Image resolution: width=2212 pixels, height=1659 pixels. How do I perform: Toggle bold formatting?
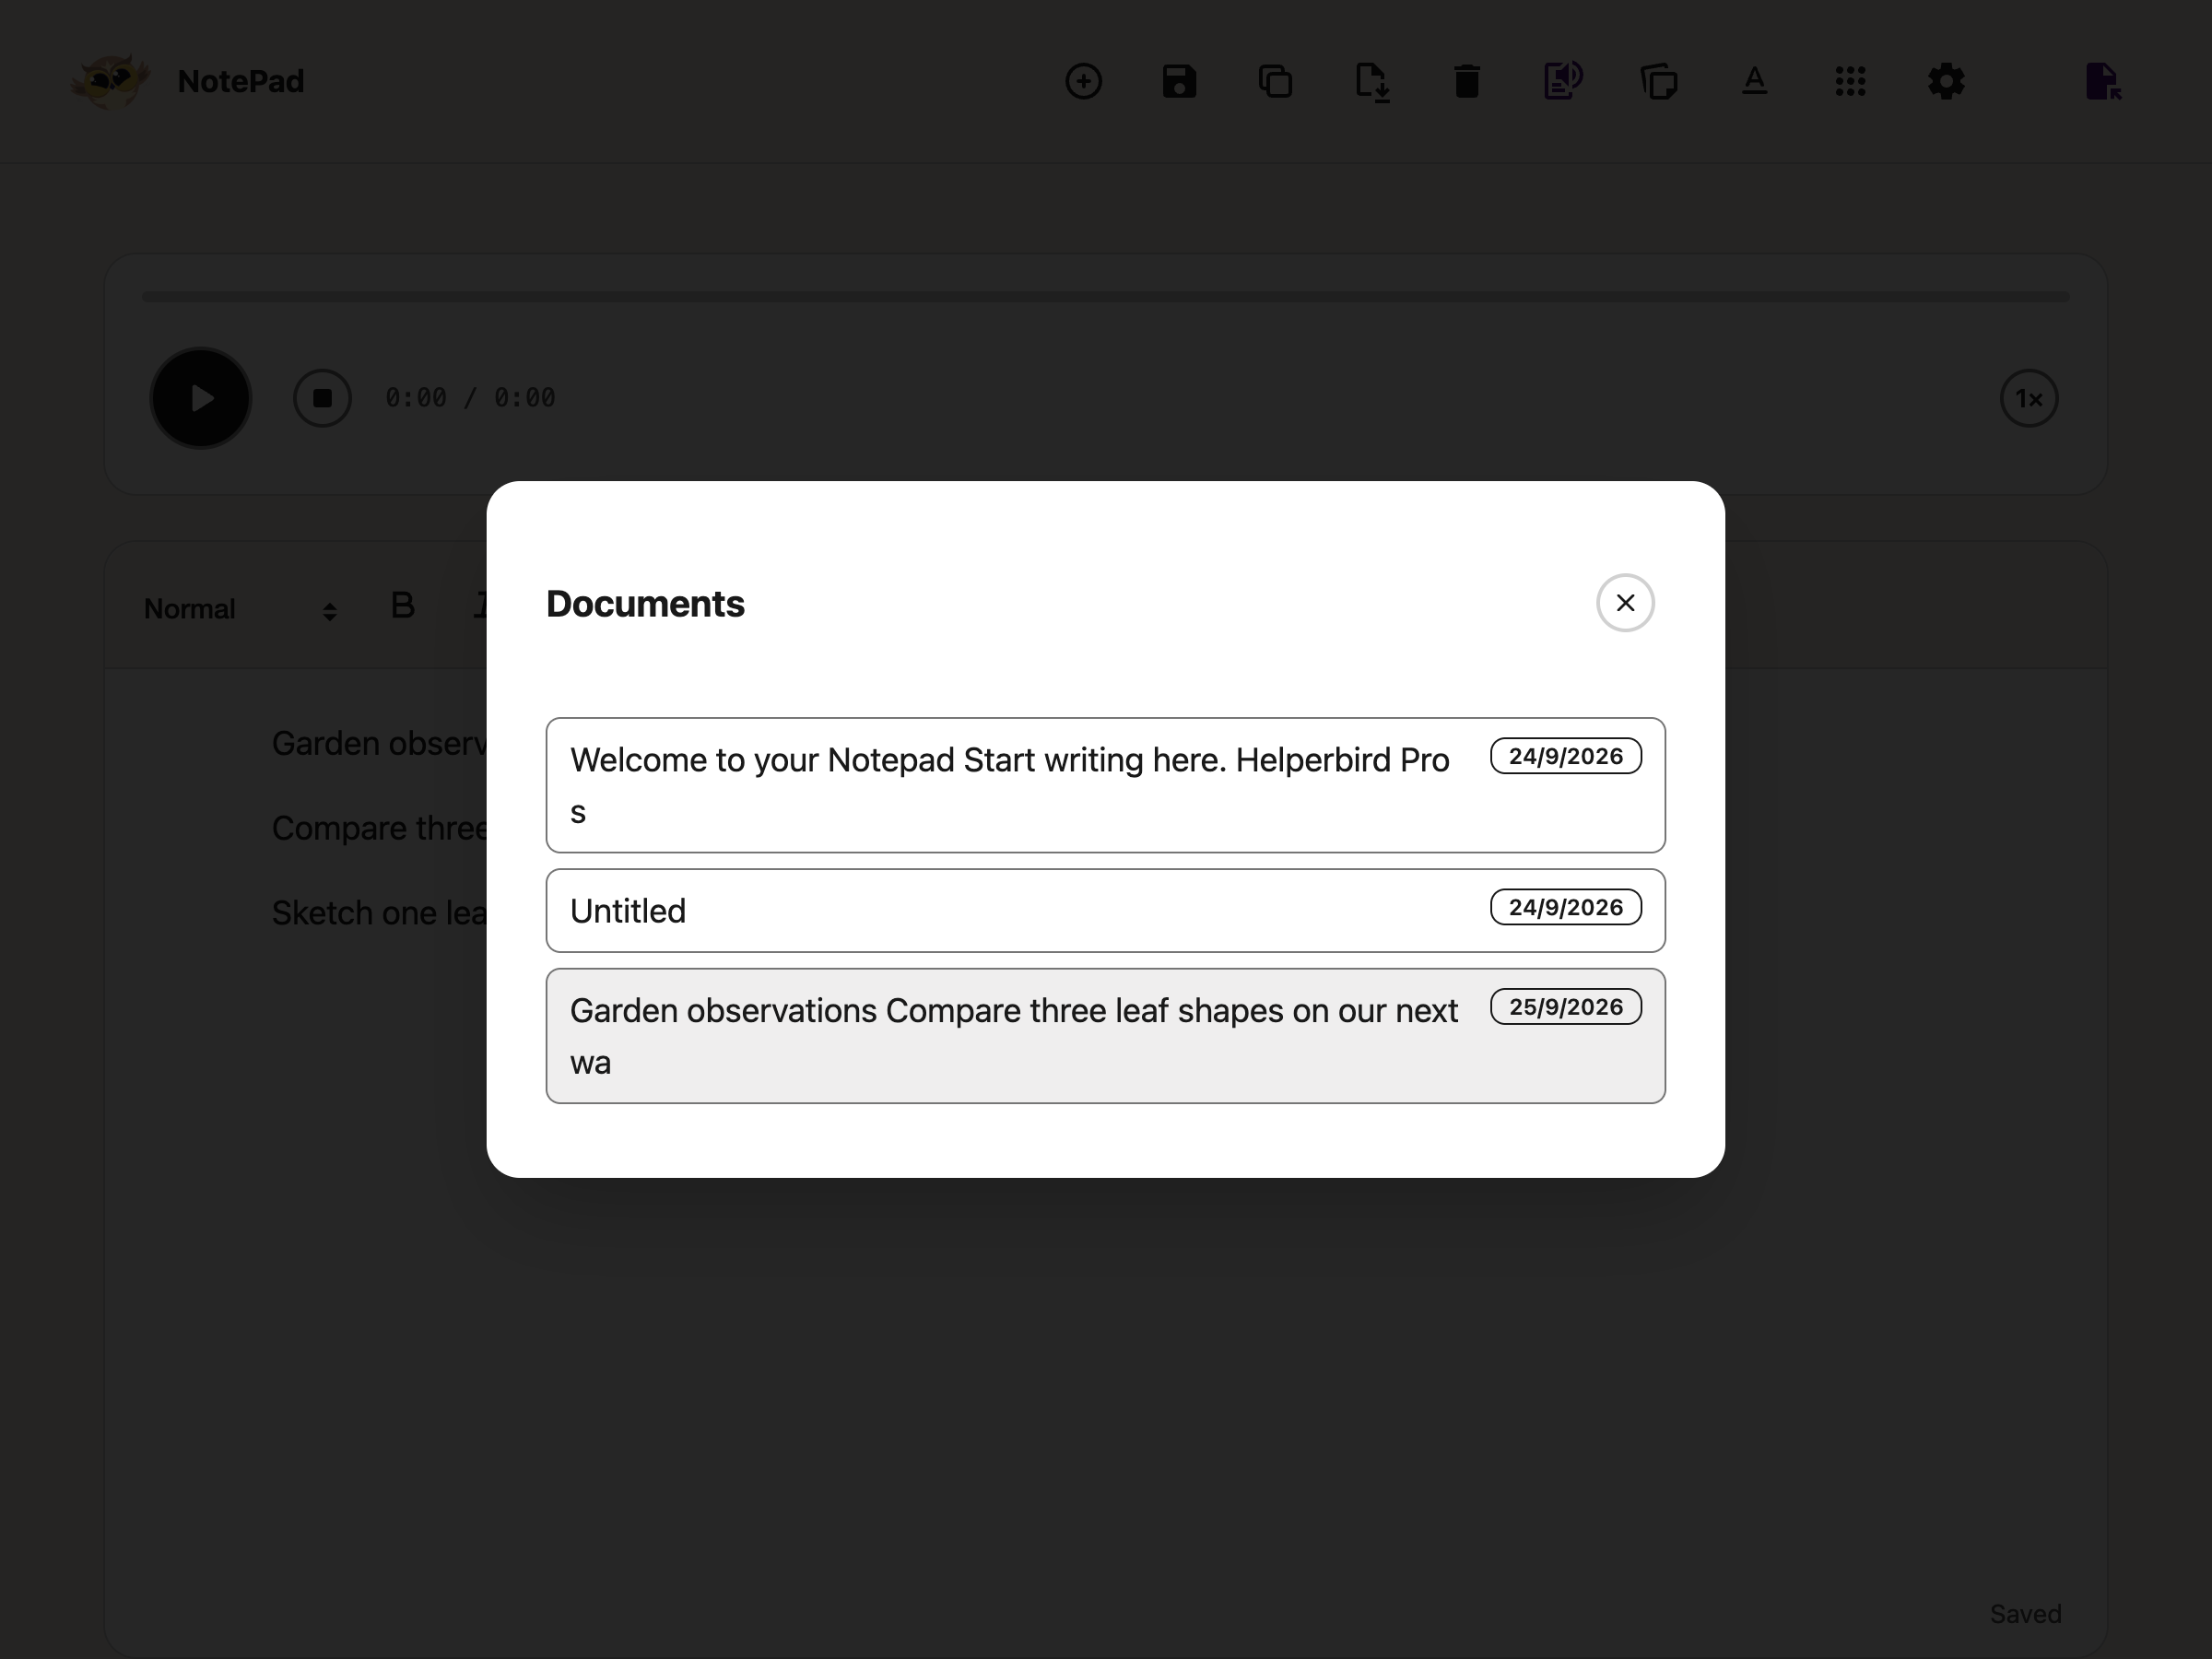pyautogui.click(x=402, y=605)
